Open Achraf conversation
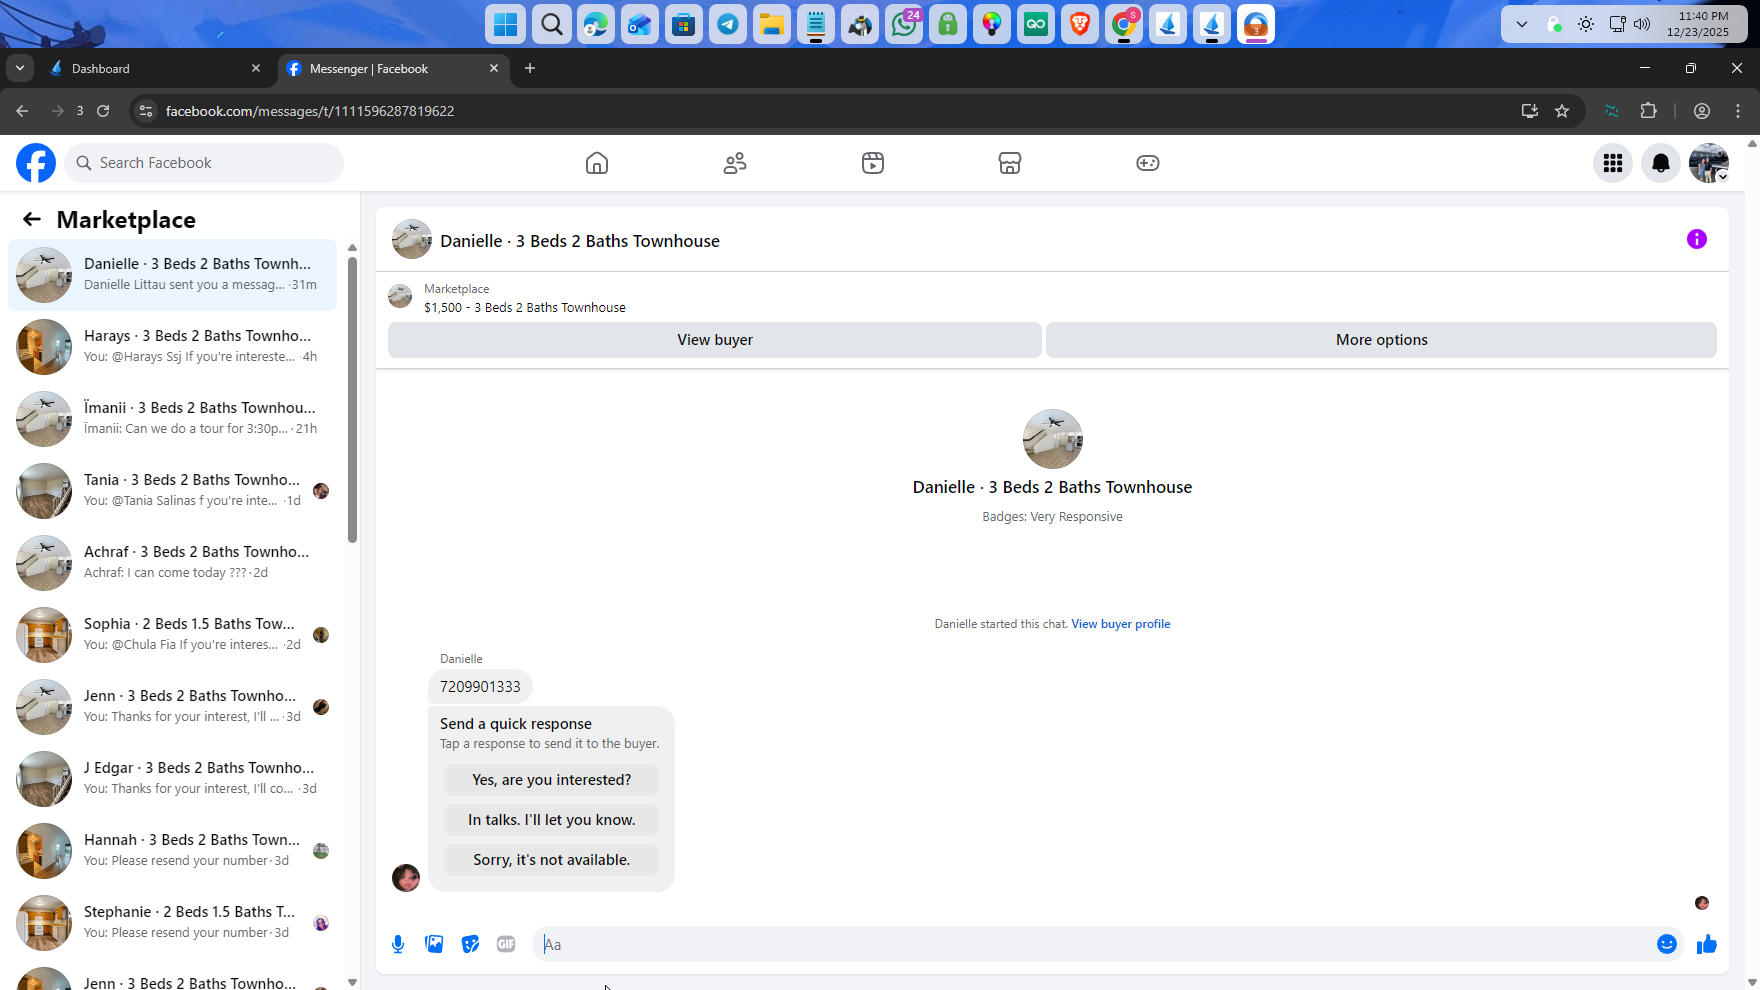1760x990 pixels. coord(173,563)
